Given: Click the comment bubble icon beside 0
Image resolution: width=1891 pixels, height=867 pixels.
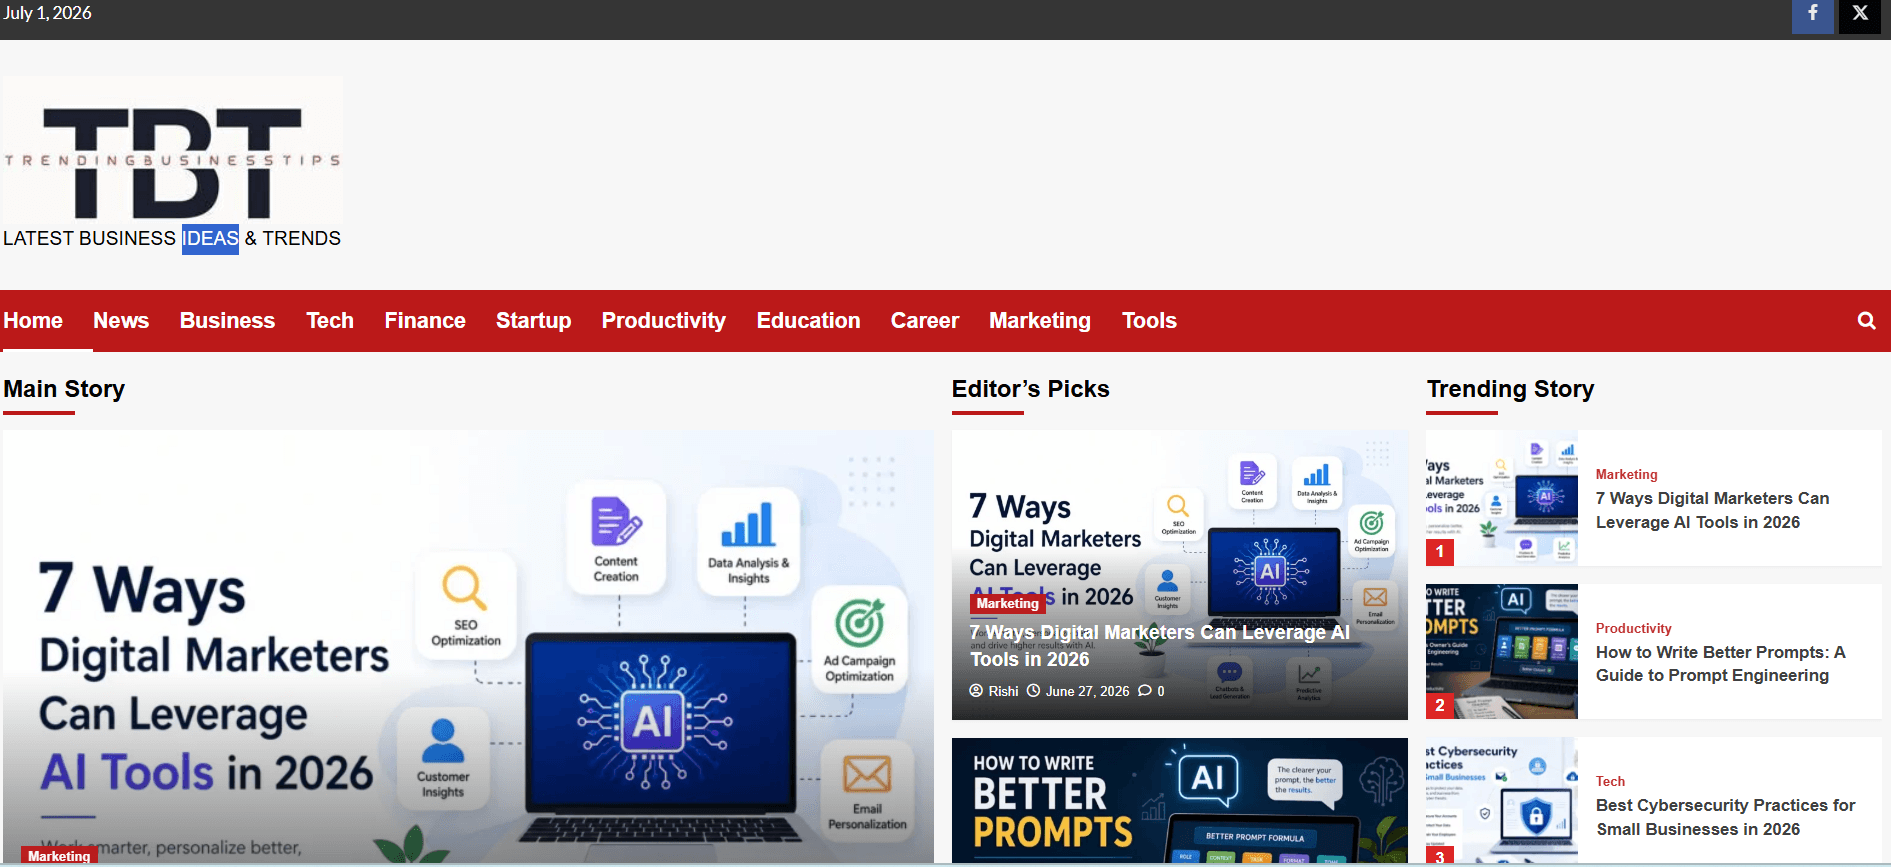Looking at the screenshot, I should (1145, 691).
